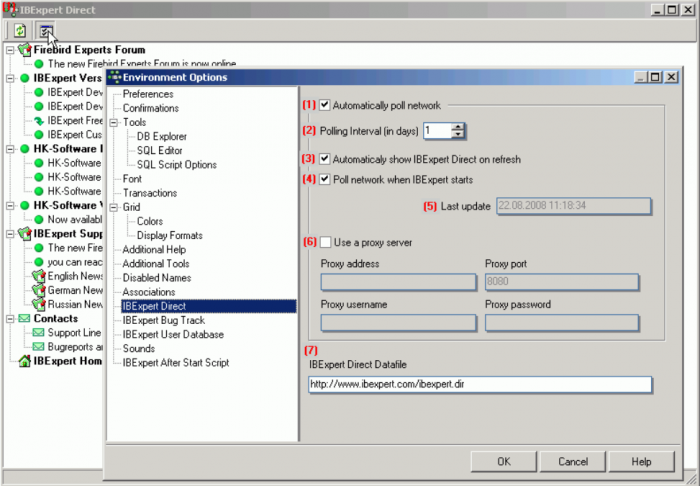Collapse the first HK-Software tree node
Screen dimensions: 700x486
[10, 149]
